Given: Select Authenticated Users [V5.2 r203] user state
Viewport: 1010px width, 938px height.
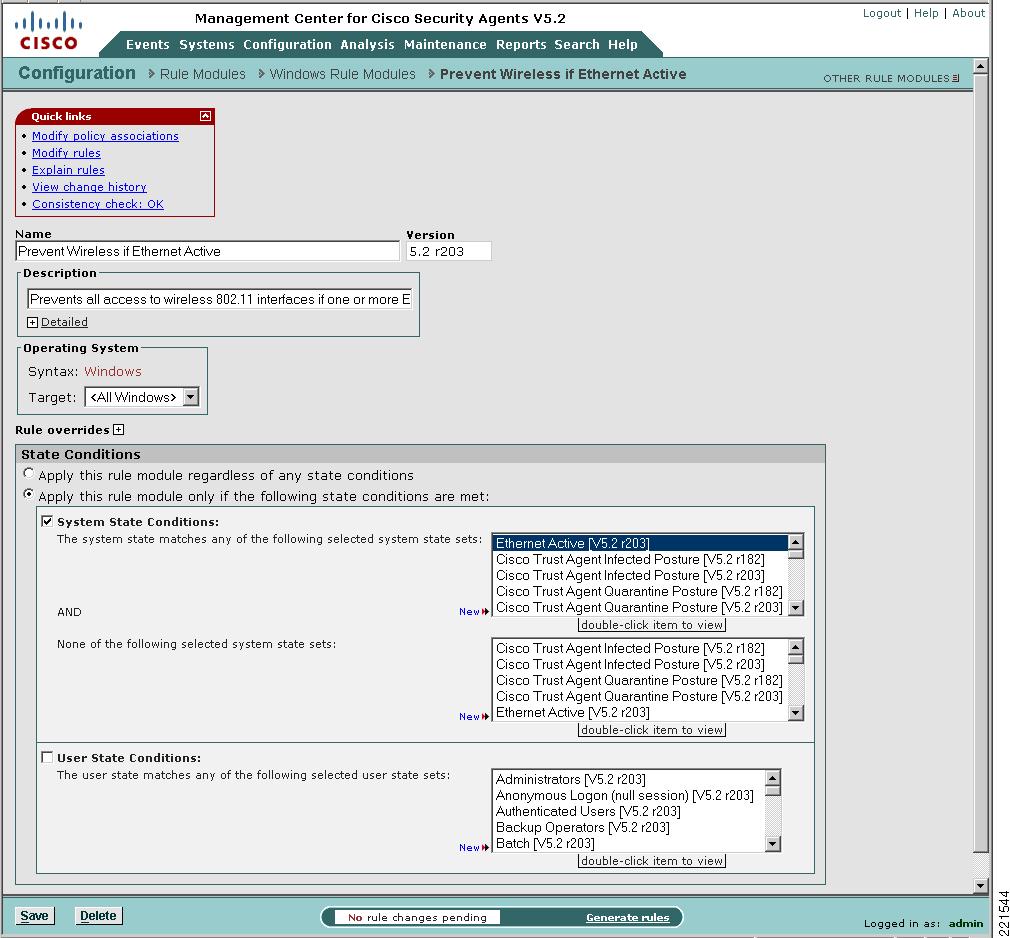Looking at the screenshot, I should [x=629, y=811].
